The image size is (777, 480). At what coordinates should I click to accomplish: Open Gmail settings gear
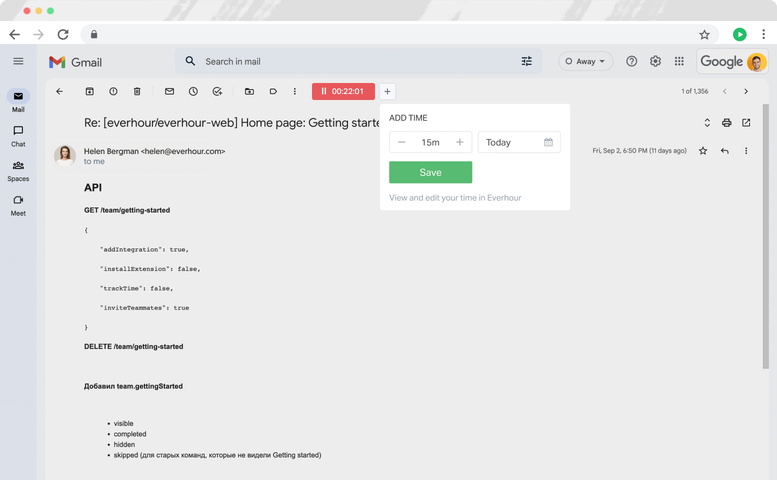coord(655,61)
